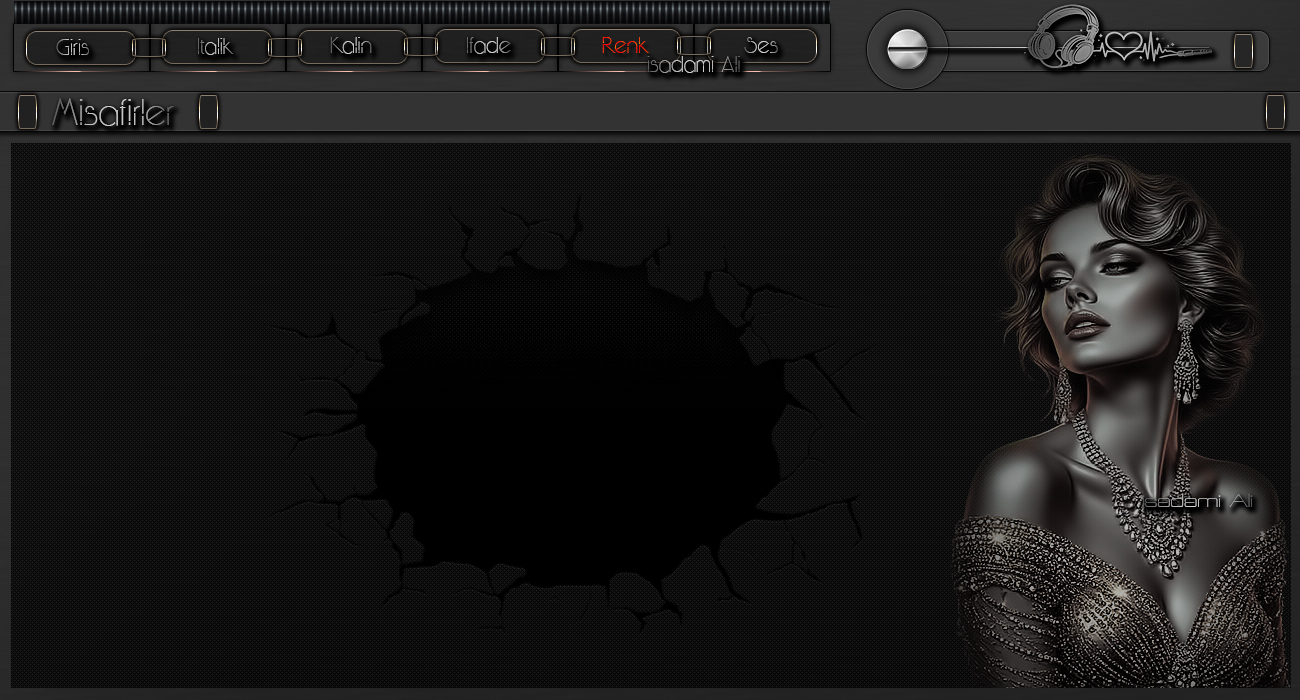The image size is (1300, 700).
Task: Click the woman portrait image
Action: click(1120, 420)
